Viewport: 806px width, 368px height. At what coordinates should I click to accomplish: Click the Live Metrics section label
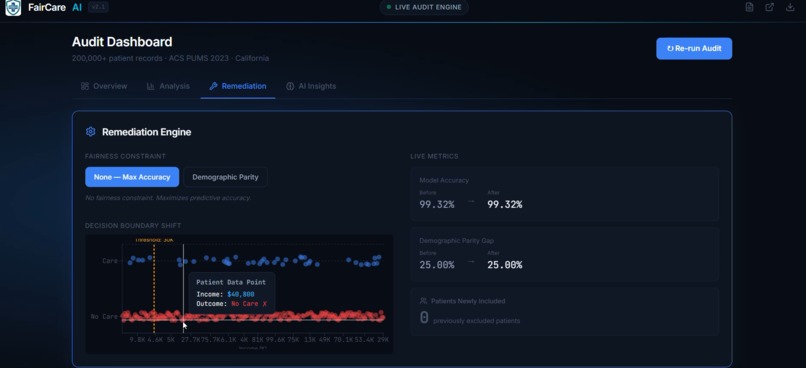click(434, 156)
